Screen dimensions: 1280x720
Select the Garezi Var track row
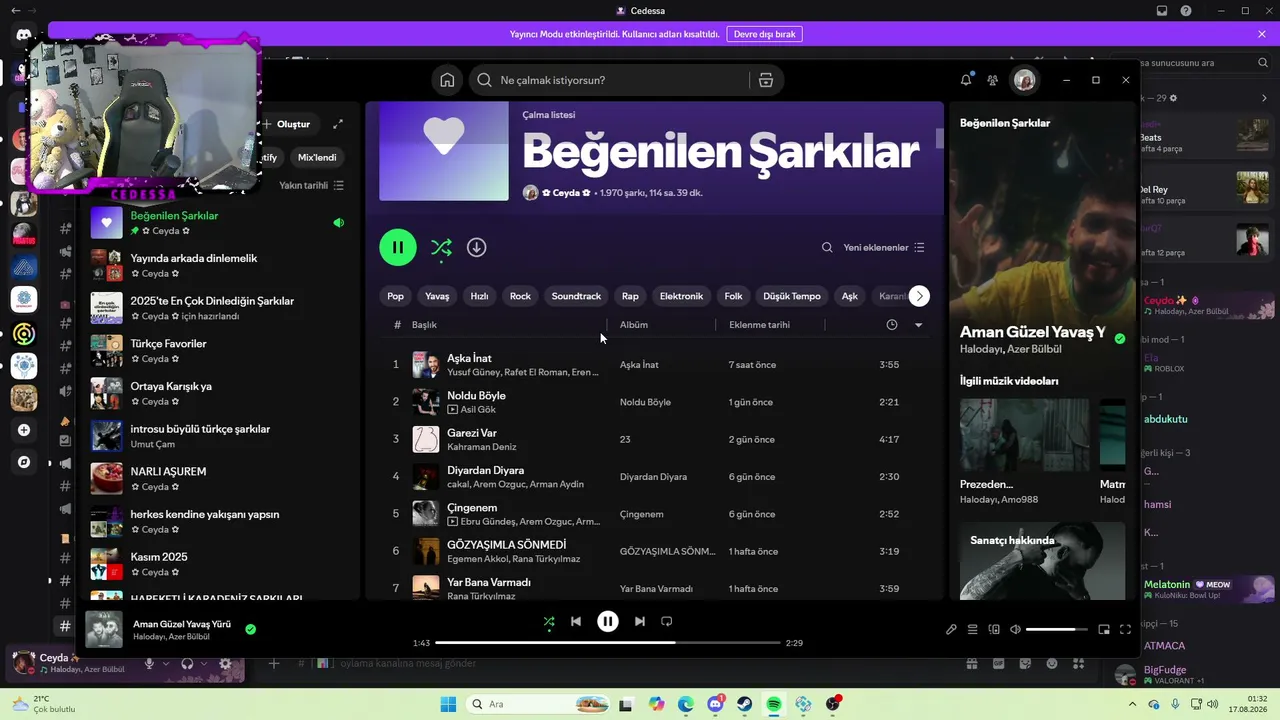pos(656,439)
